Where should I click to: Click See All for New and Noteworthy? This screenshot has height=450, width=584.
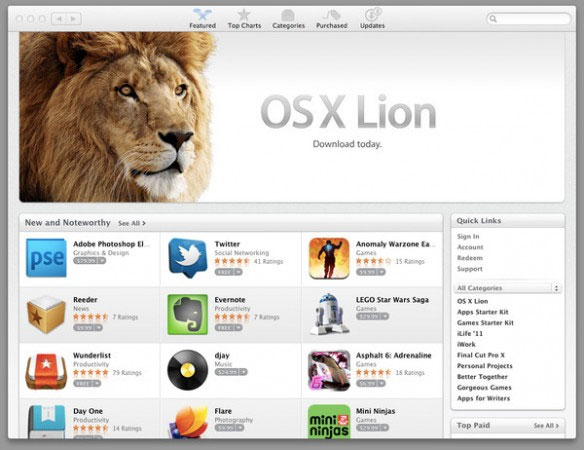point(132,223)
